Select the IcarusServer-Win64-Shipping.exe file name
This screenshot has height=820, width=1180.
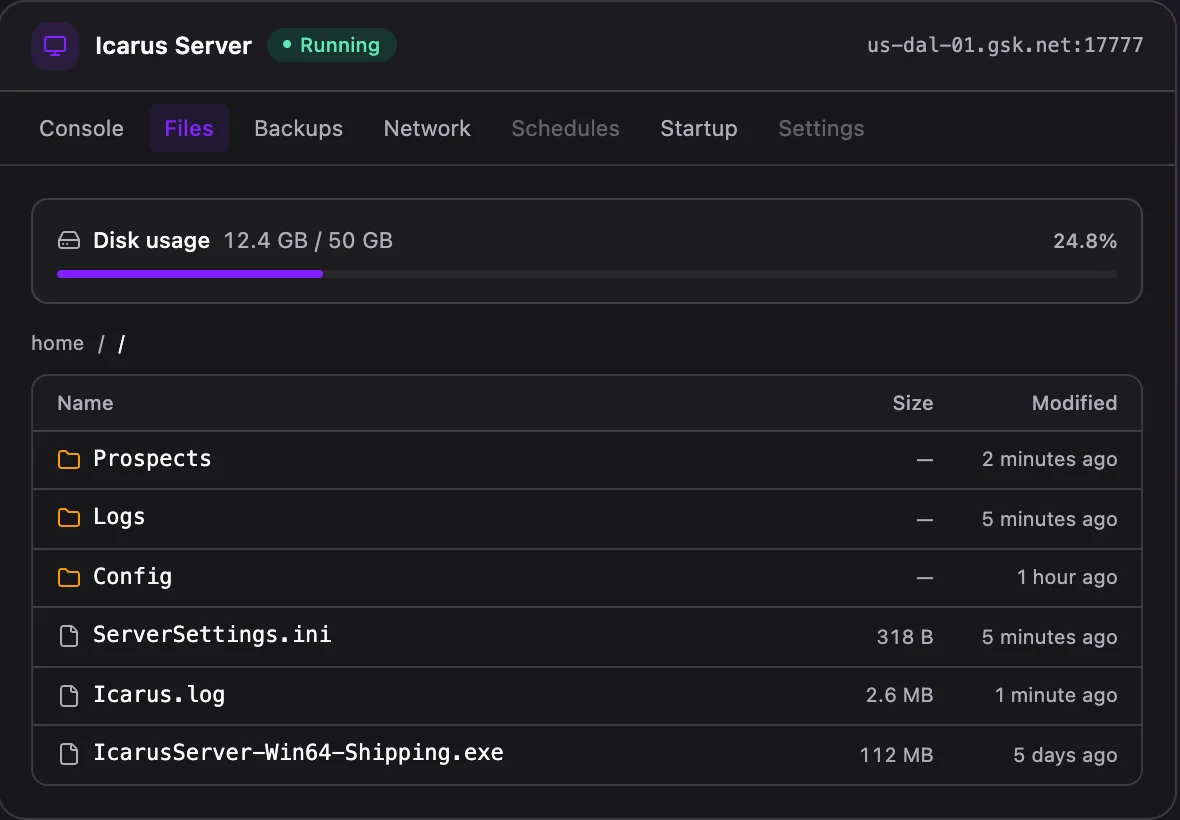tap(298, 753)
